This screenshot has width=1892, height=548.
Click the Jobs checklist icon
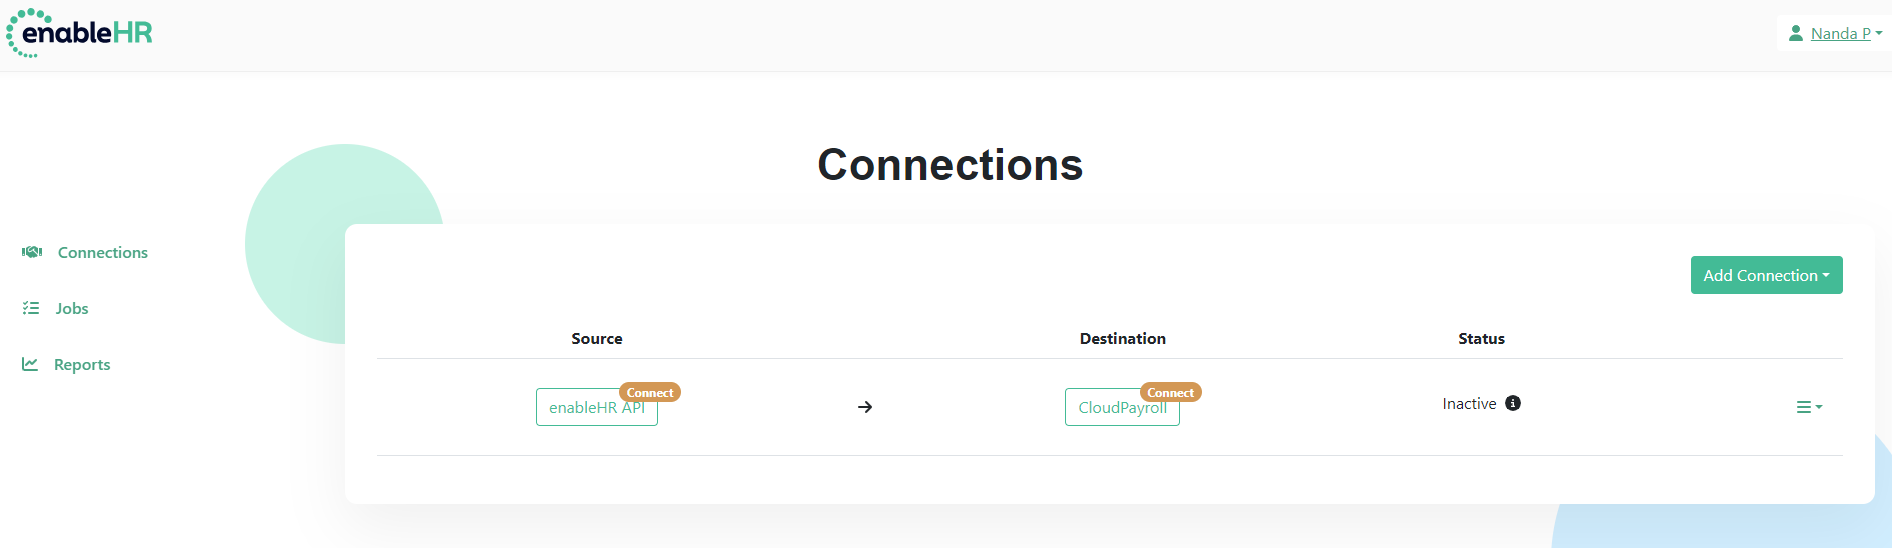pyautogui.click(x=31, y=308)
